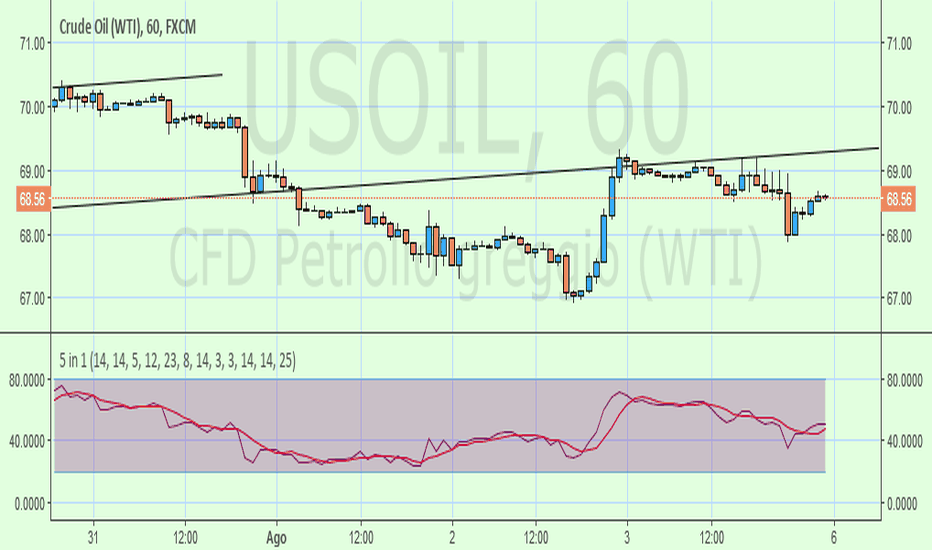
Task: Click the '2' date label on time axis
Action: pyautogui.click(x=452, y=538)
